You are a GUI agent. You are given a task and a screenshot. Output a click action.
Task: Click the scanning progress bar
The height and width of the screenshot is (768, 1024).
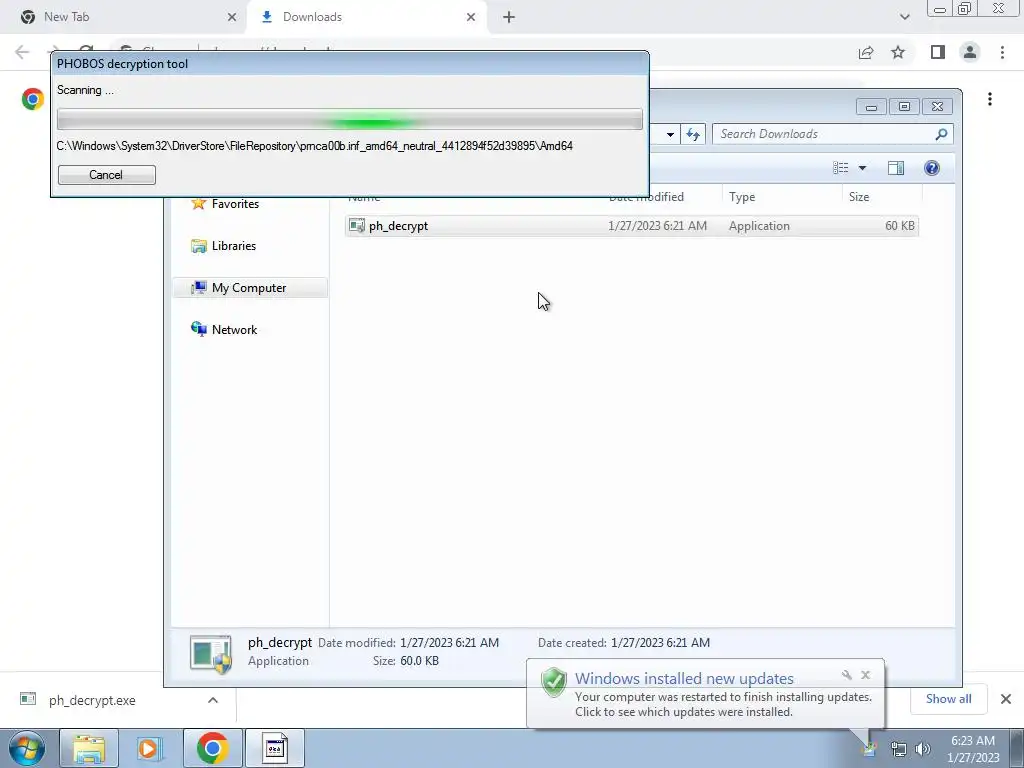tap(349, 120)
